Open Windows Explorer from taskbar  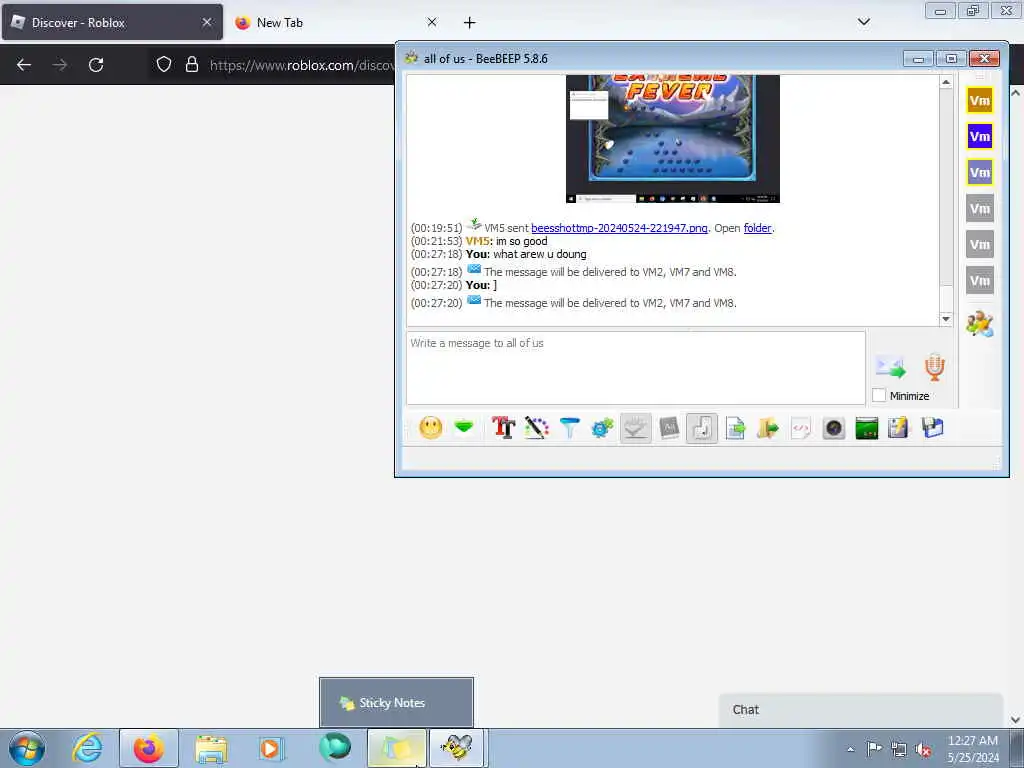211,748
